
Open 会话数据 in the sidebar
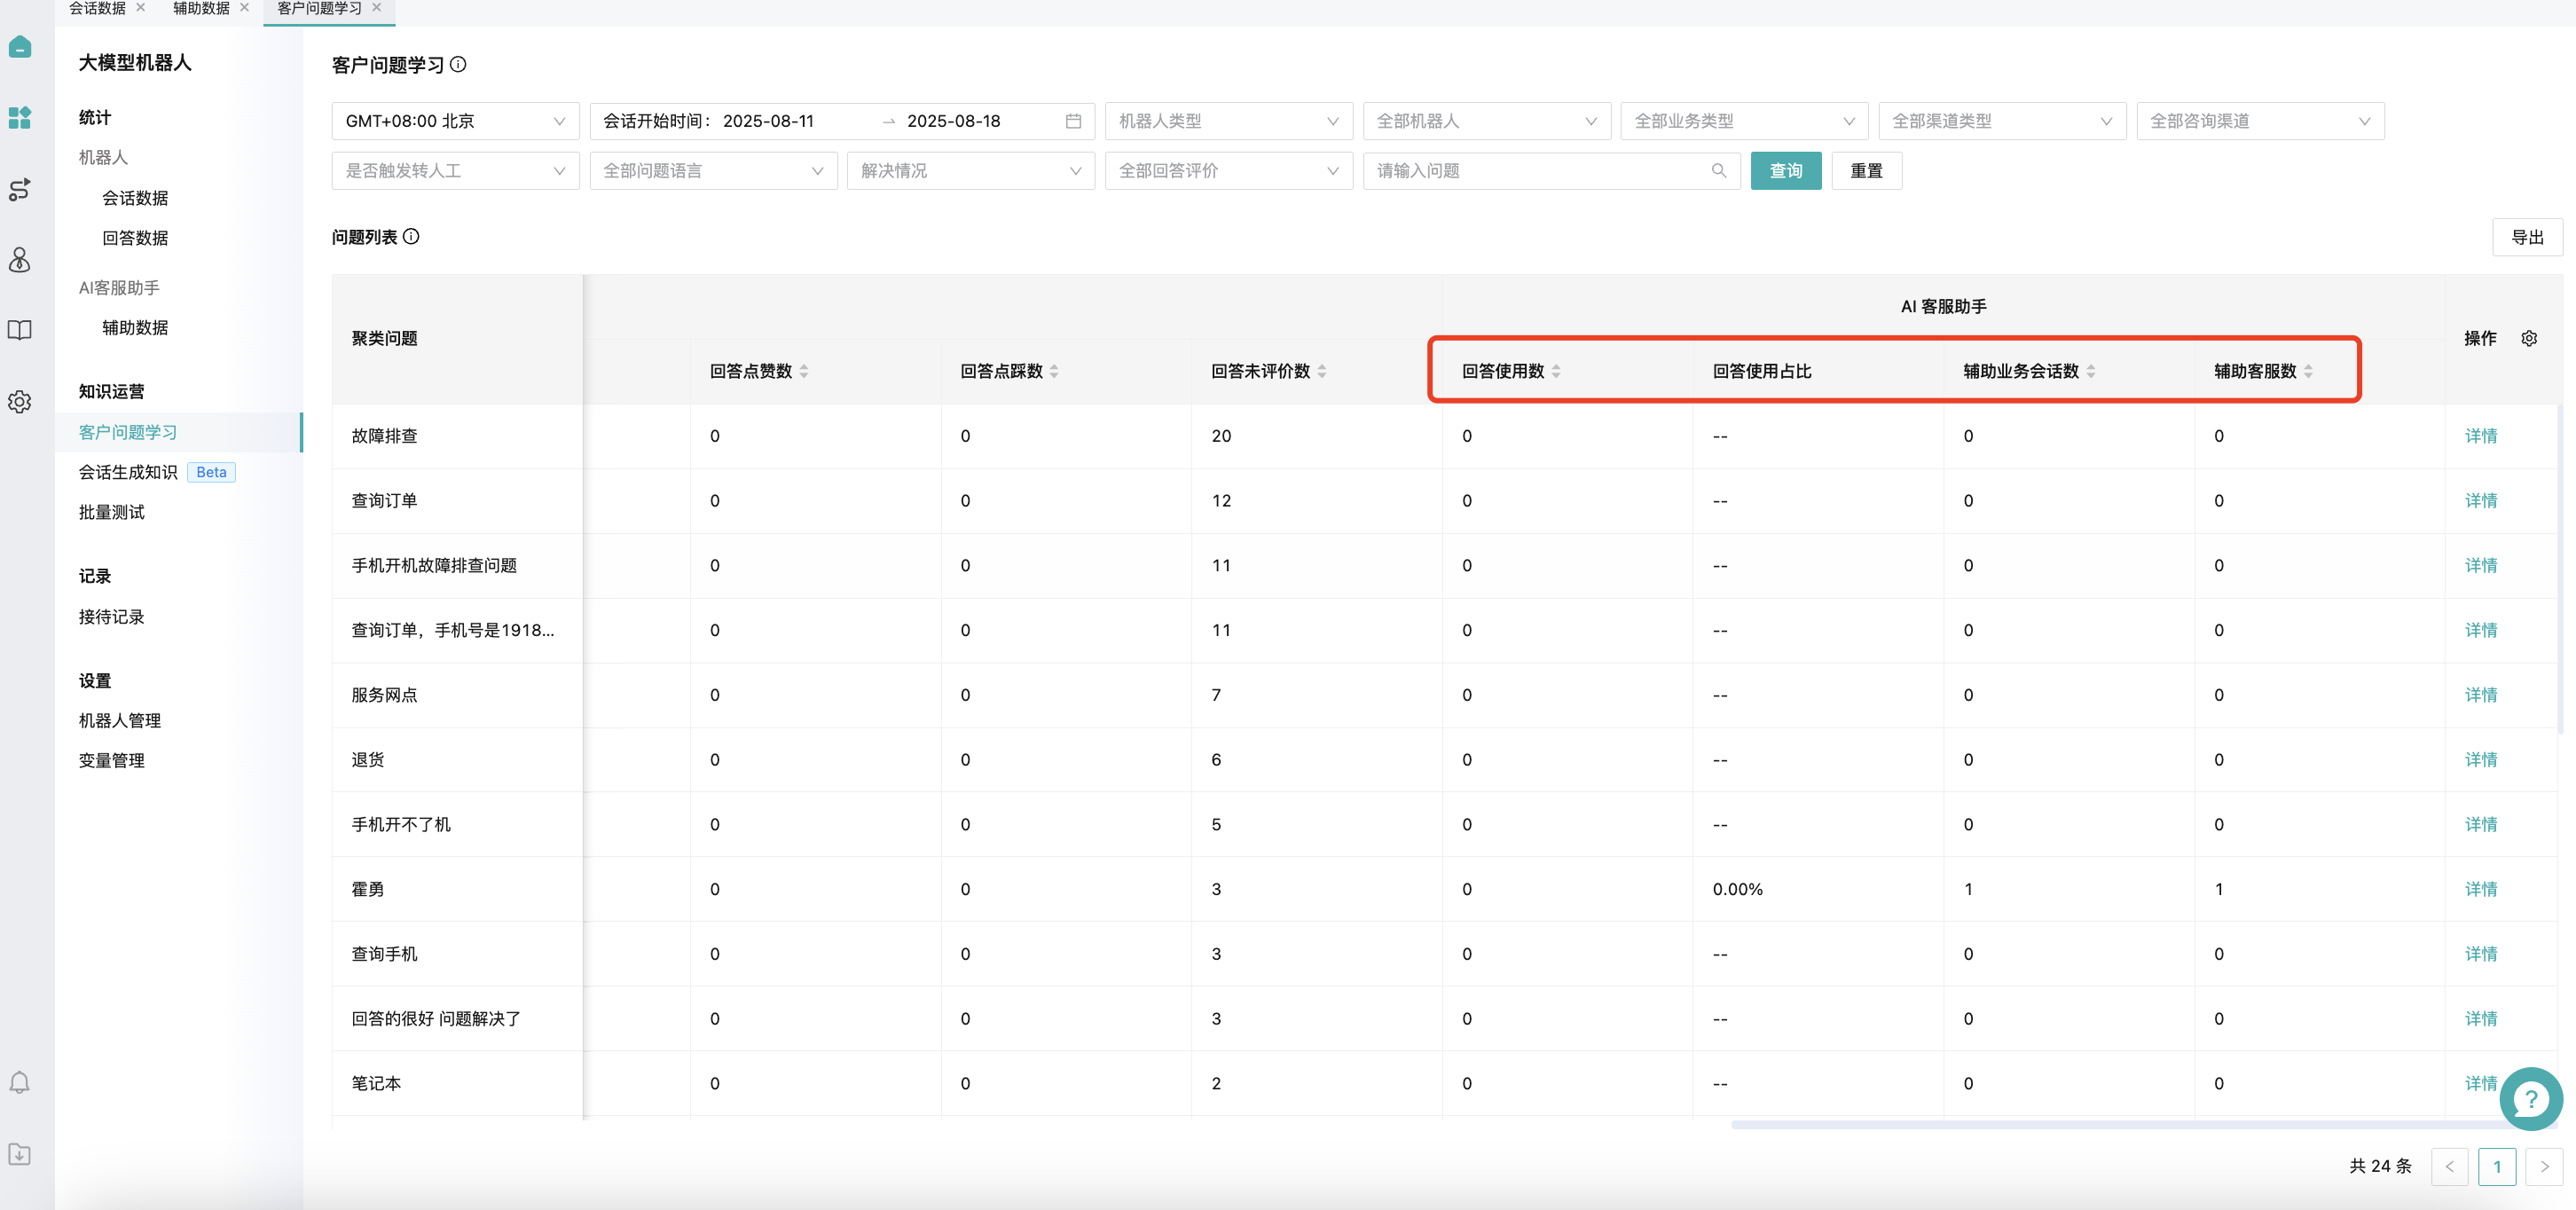point(135,198)
